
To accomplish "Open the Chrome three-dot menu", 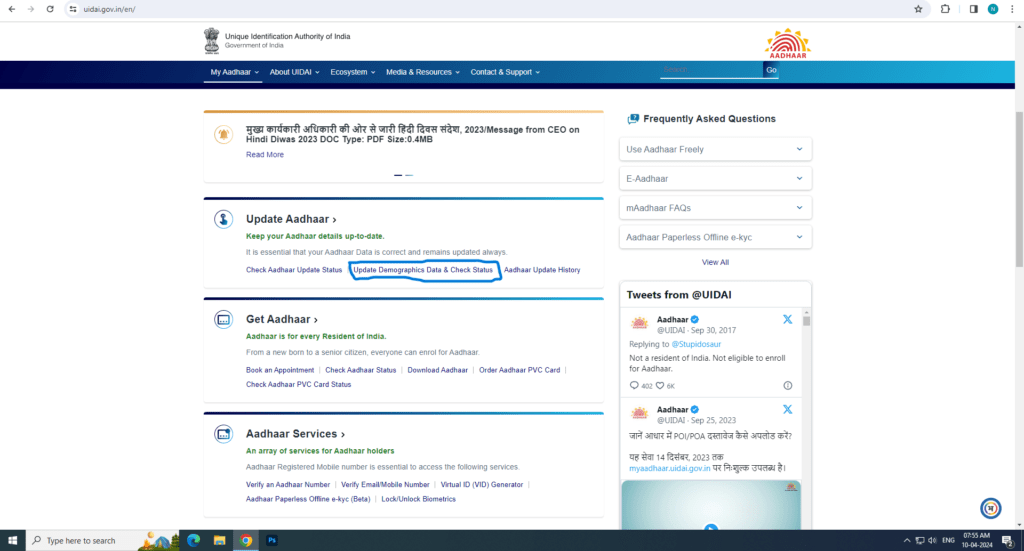I will click(1012, 9).
